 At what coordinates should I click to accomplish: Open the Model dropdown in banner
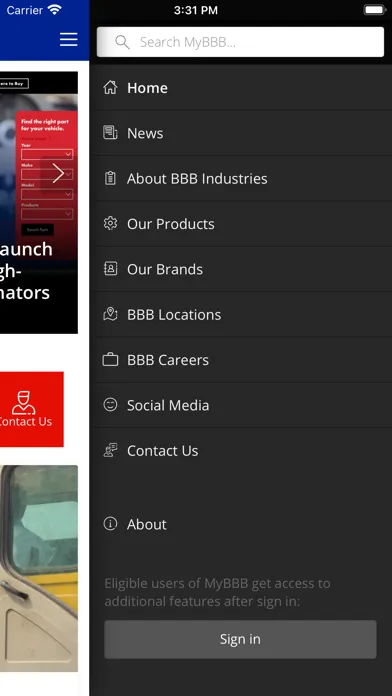47,194
